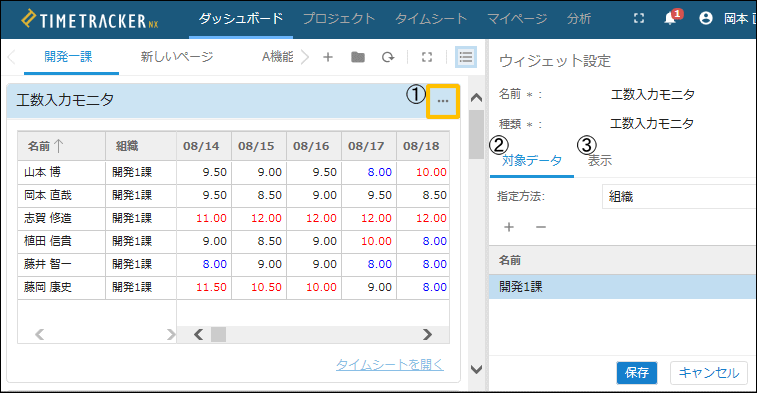
Task: Click the 08/17 column header
Action: click(x=369, y=146)
